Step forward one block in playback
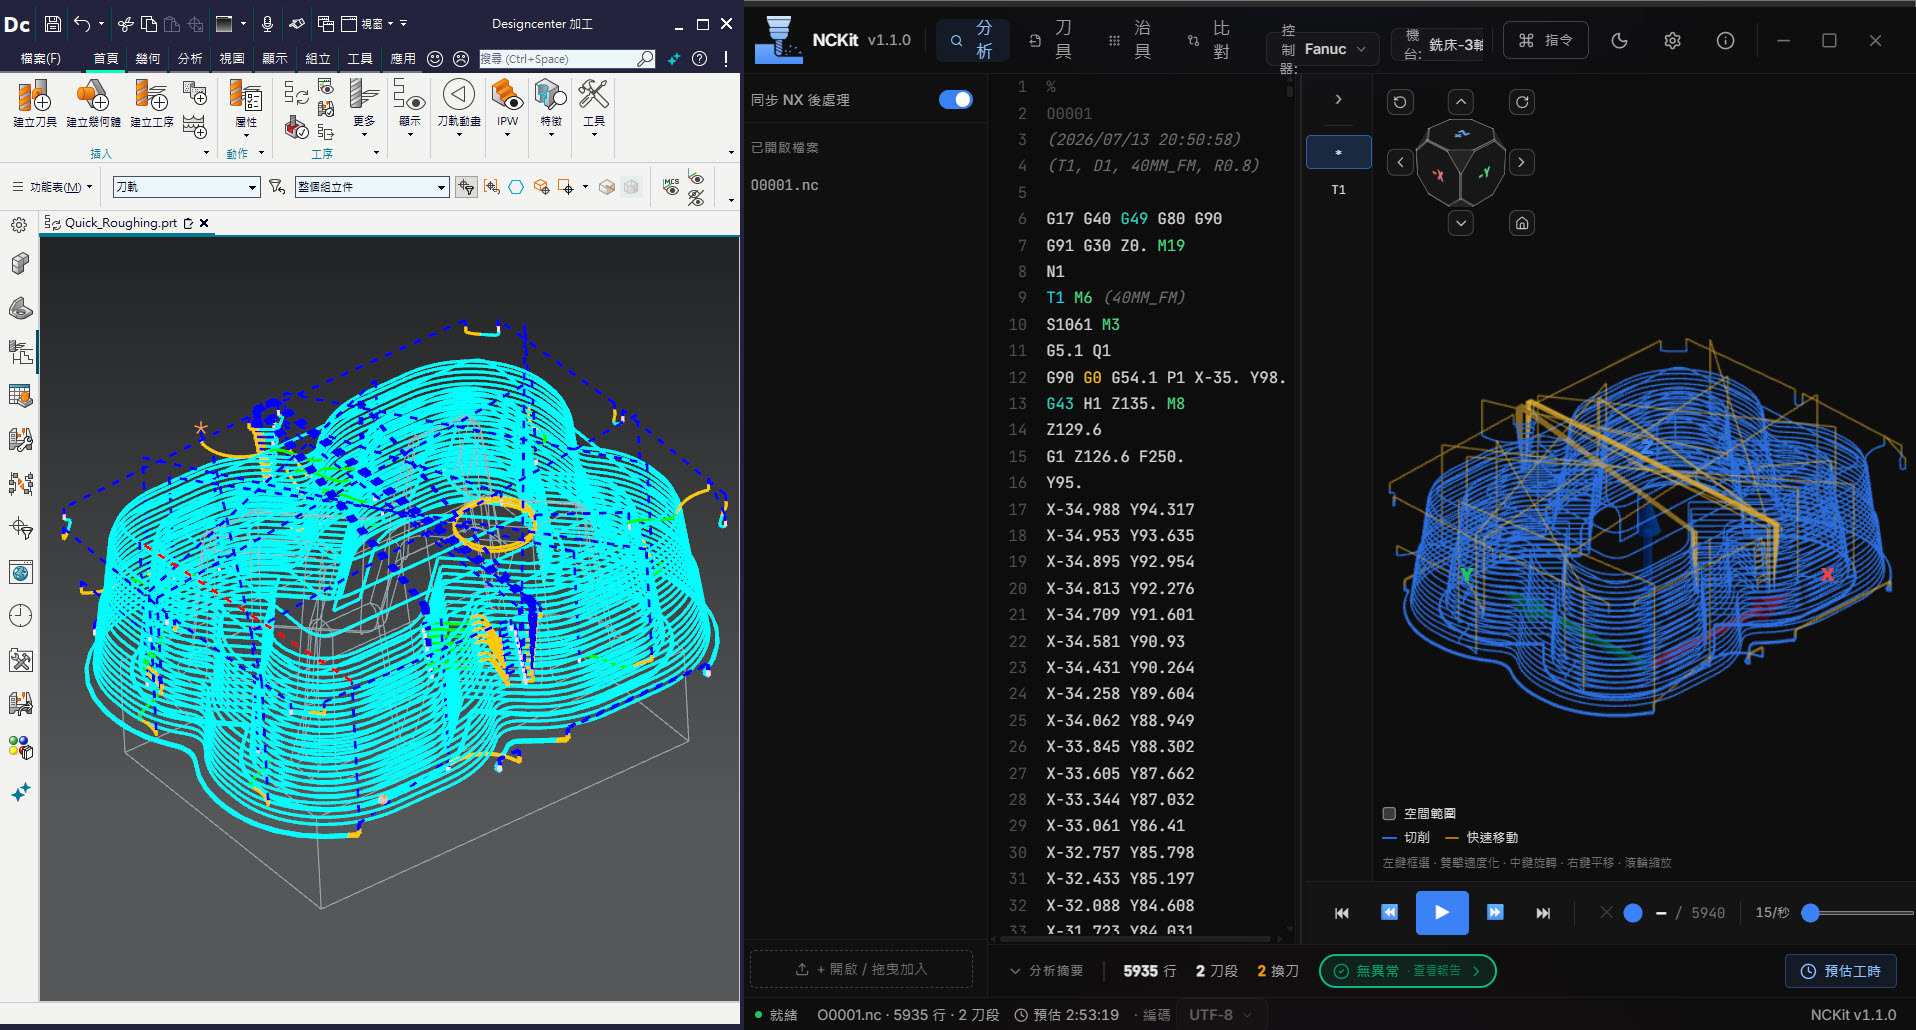 (1494, 912)
